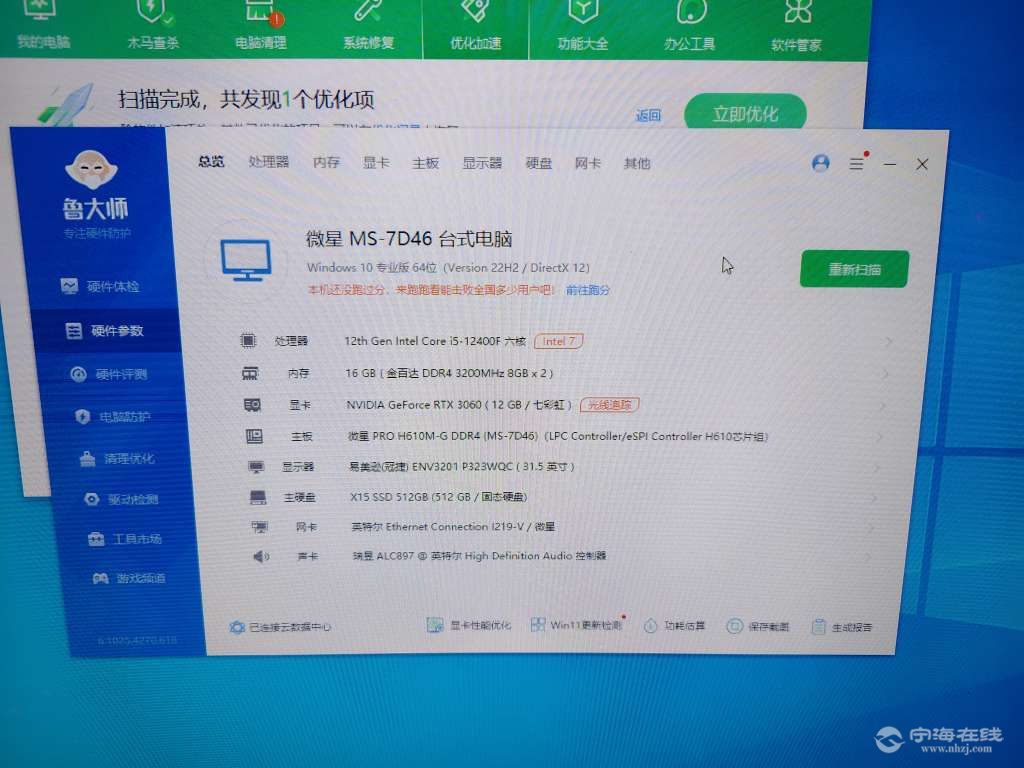
Task: Click 保存截图
Action: pos(758,626)
